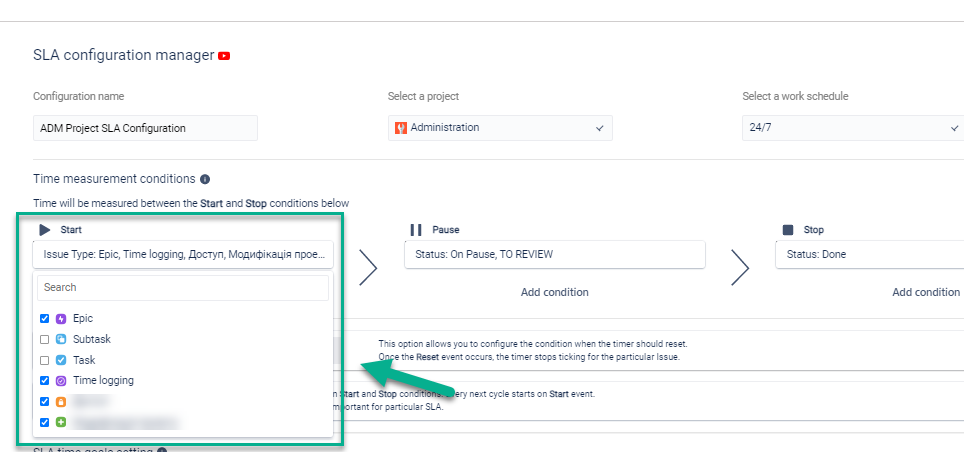
Task: Click the purple Epic issue type icon
Action: [x=61, y=319]
